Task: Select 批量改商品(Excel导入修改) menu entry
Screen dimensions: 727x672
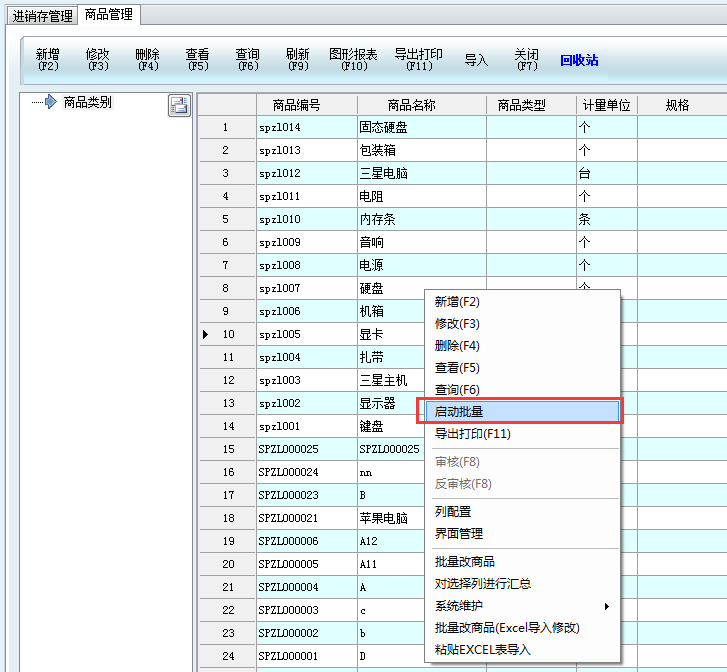Action: click(507, 628)
